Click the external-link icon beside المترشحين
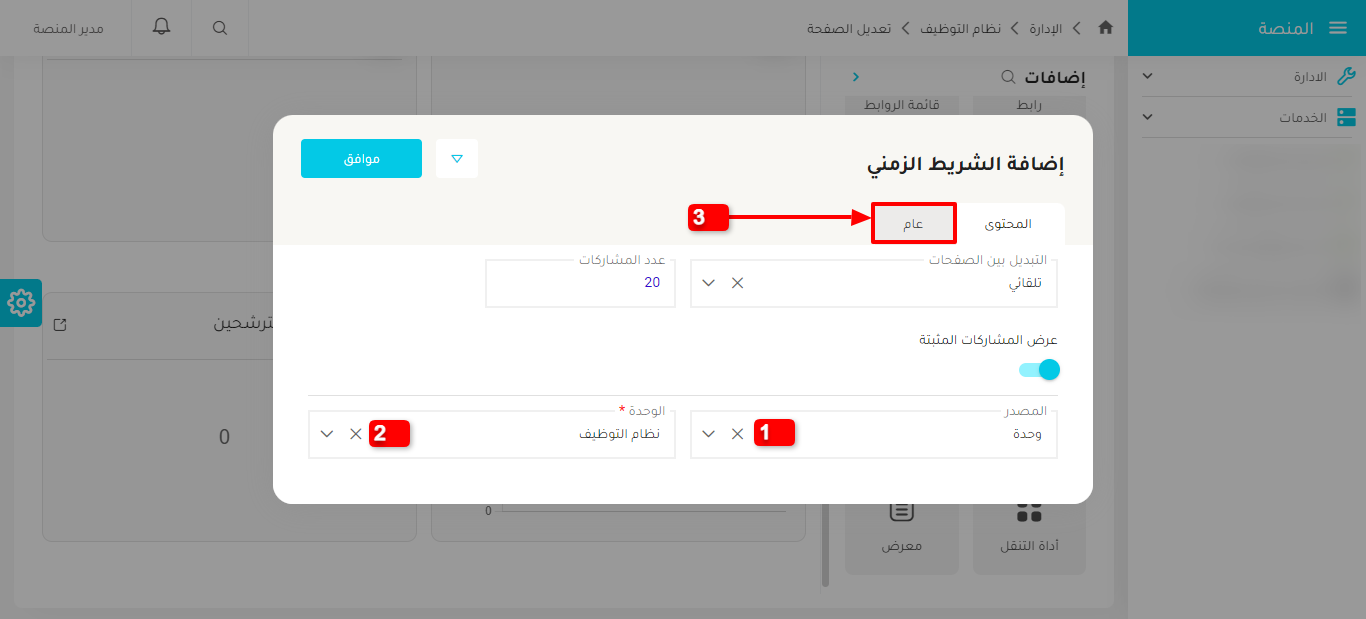This screenshot has height=619, width=1366. 60,324
